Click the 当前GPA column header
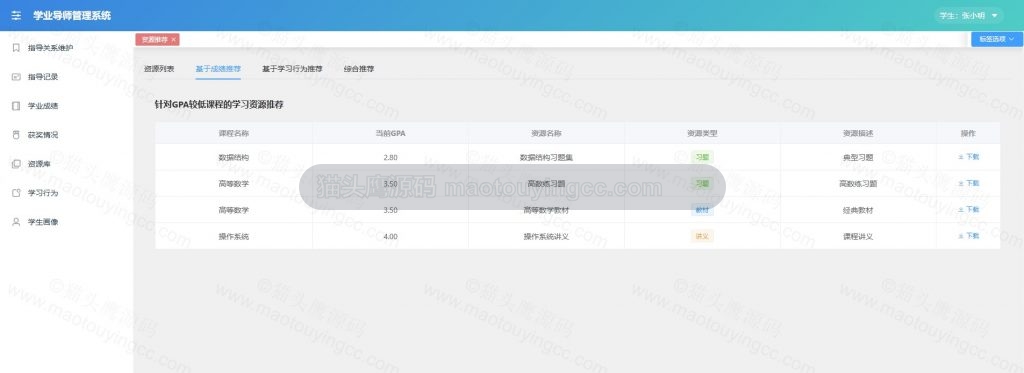The width and height of the screenshot is (1024, 373). pyautogui.click(x=391, y=133)
